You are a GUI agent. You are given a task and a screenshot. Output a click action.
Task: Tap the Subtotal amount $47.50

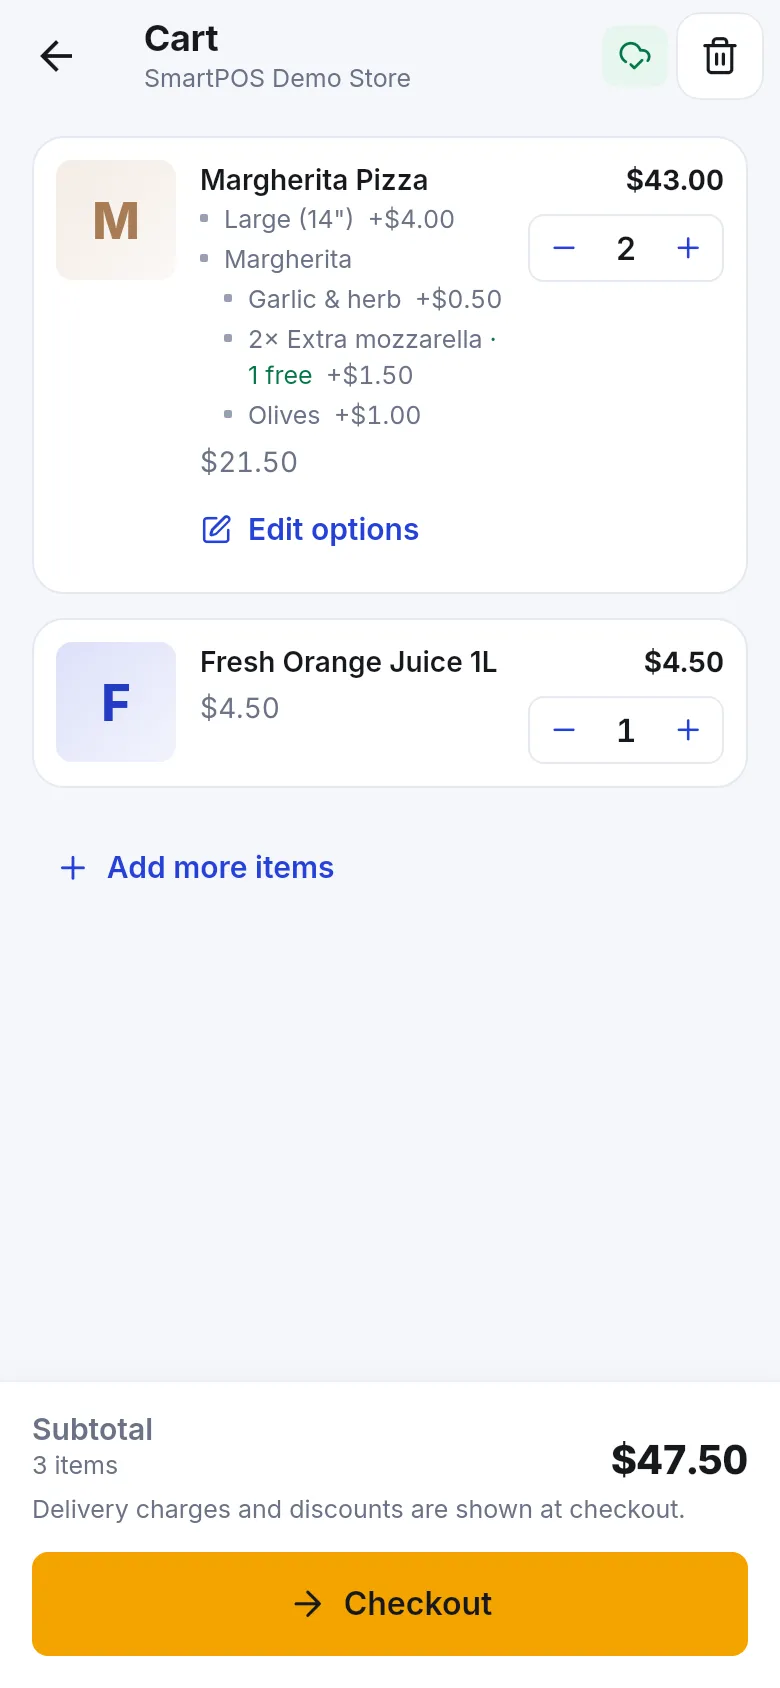point(679,1460)
